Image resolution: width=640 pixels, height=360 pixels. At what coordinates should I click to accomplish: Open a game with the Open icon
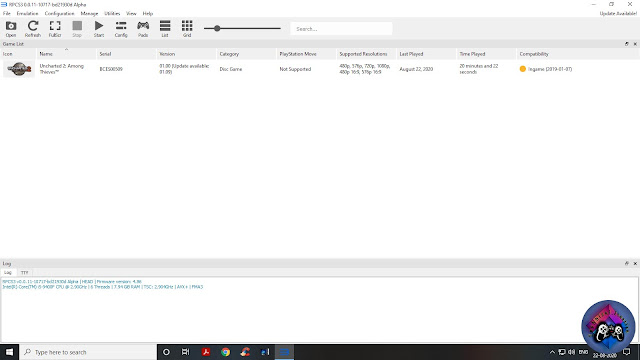coord(11,29)
